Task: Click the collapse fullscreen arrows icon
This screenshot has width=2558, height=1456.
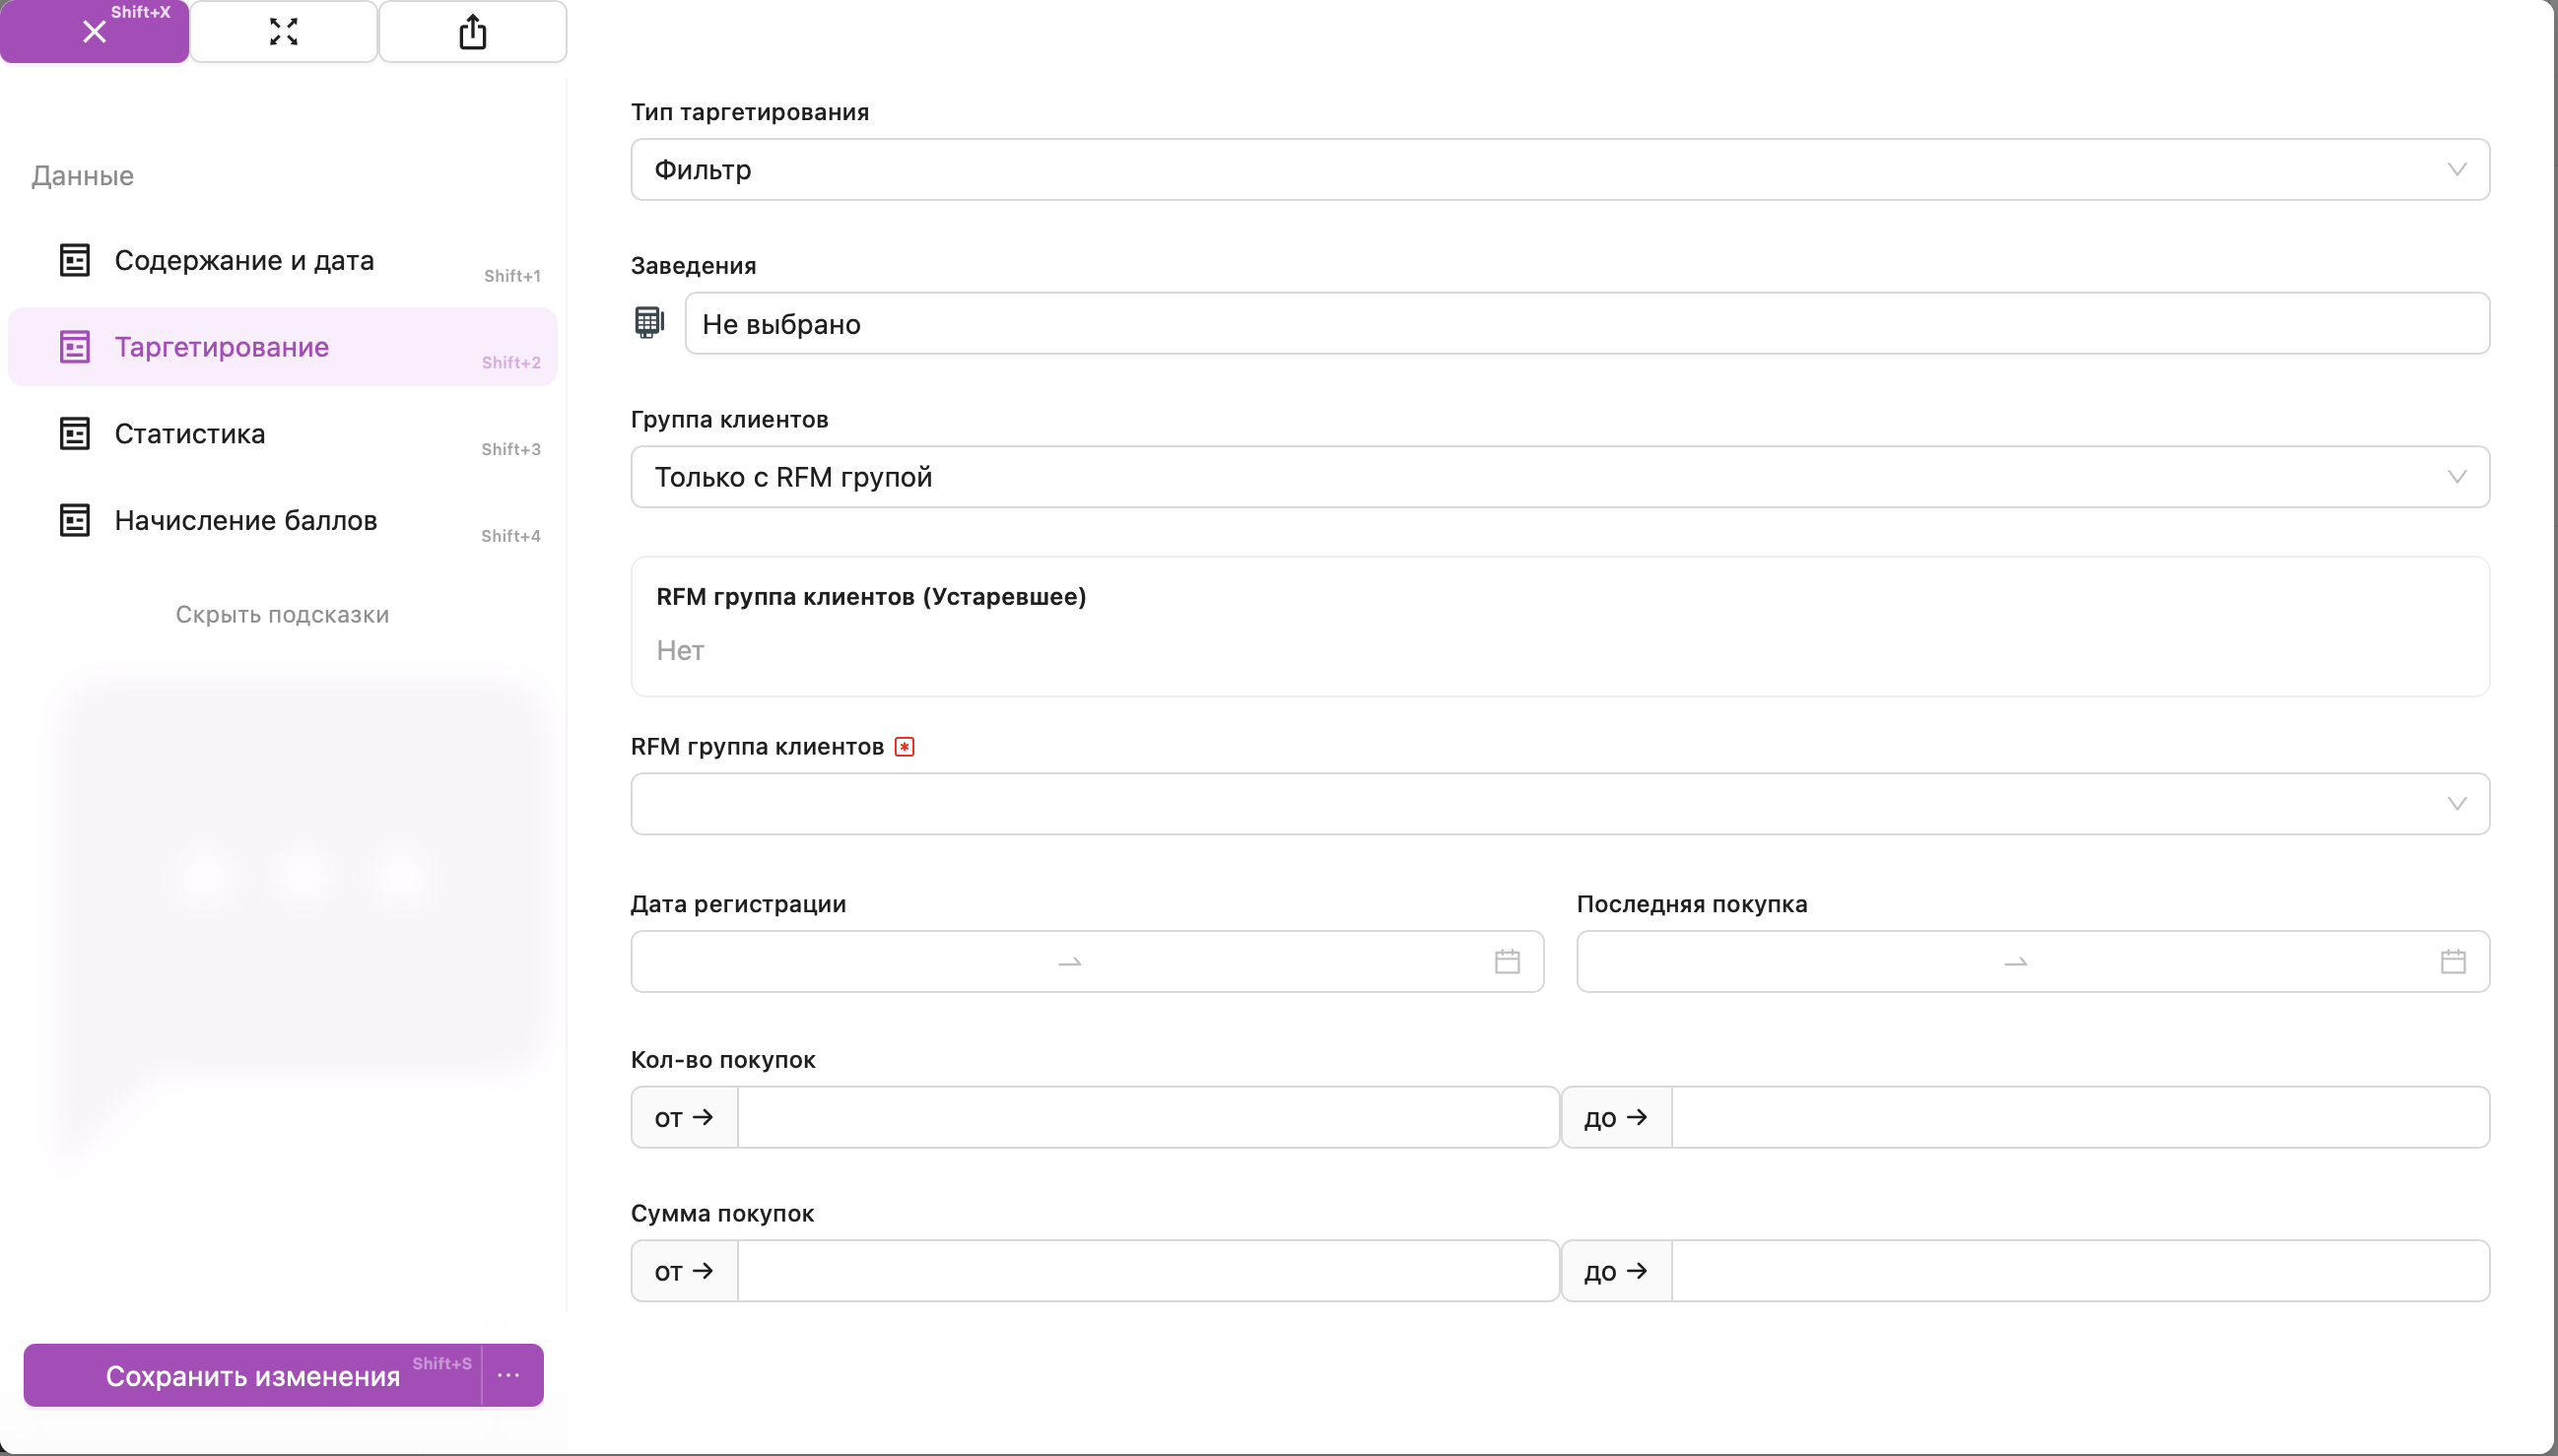Action: (x=283, y=32)
